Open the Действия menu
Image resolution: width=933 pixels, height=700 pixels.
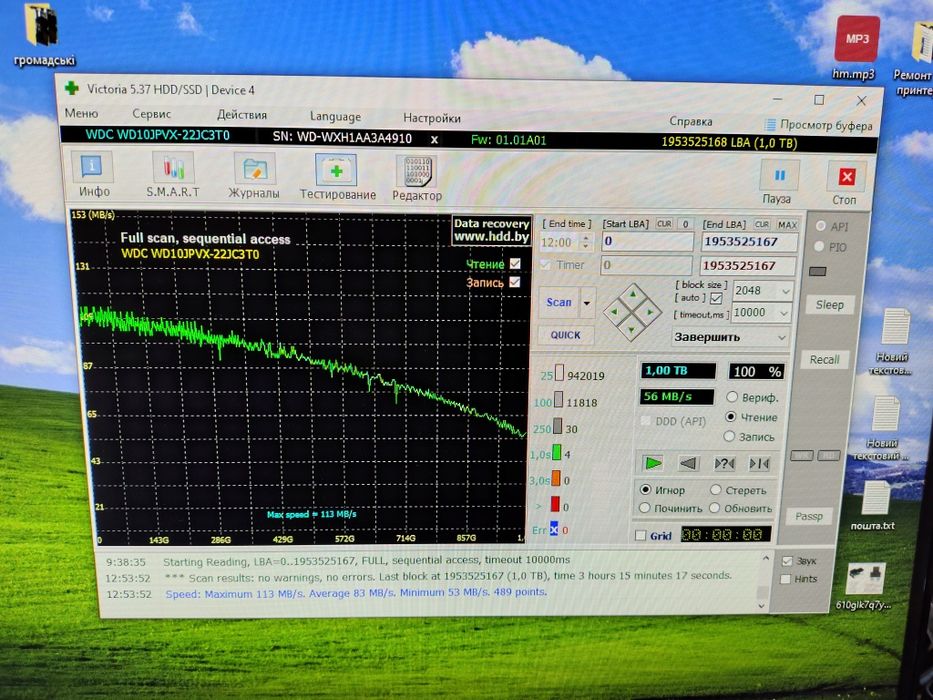[x=242, y=115]
